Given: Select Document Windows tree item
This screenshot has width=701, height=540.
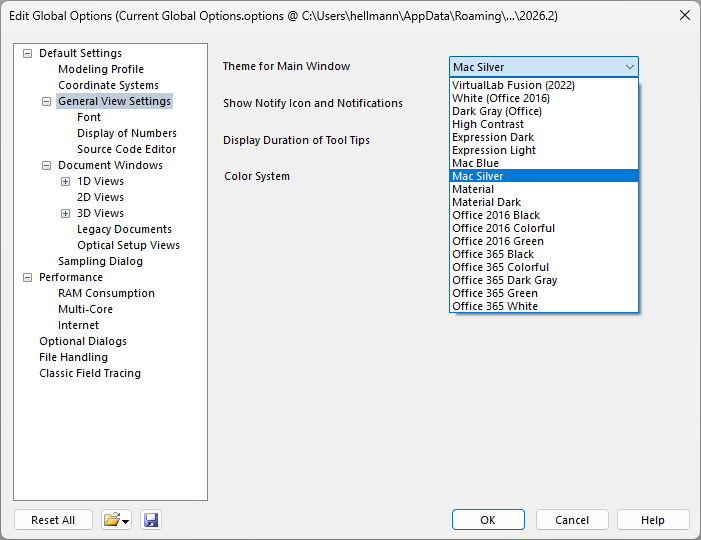Looking at the screenshot, I should tap(110, 165).
